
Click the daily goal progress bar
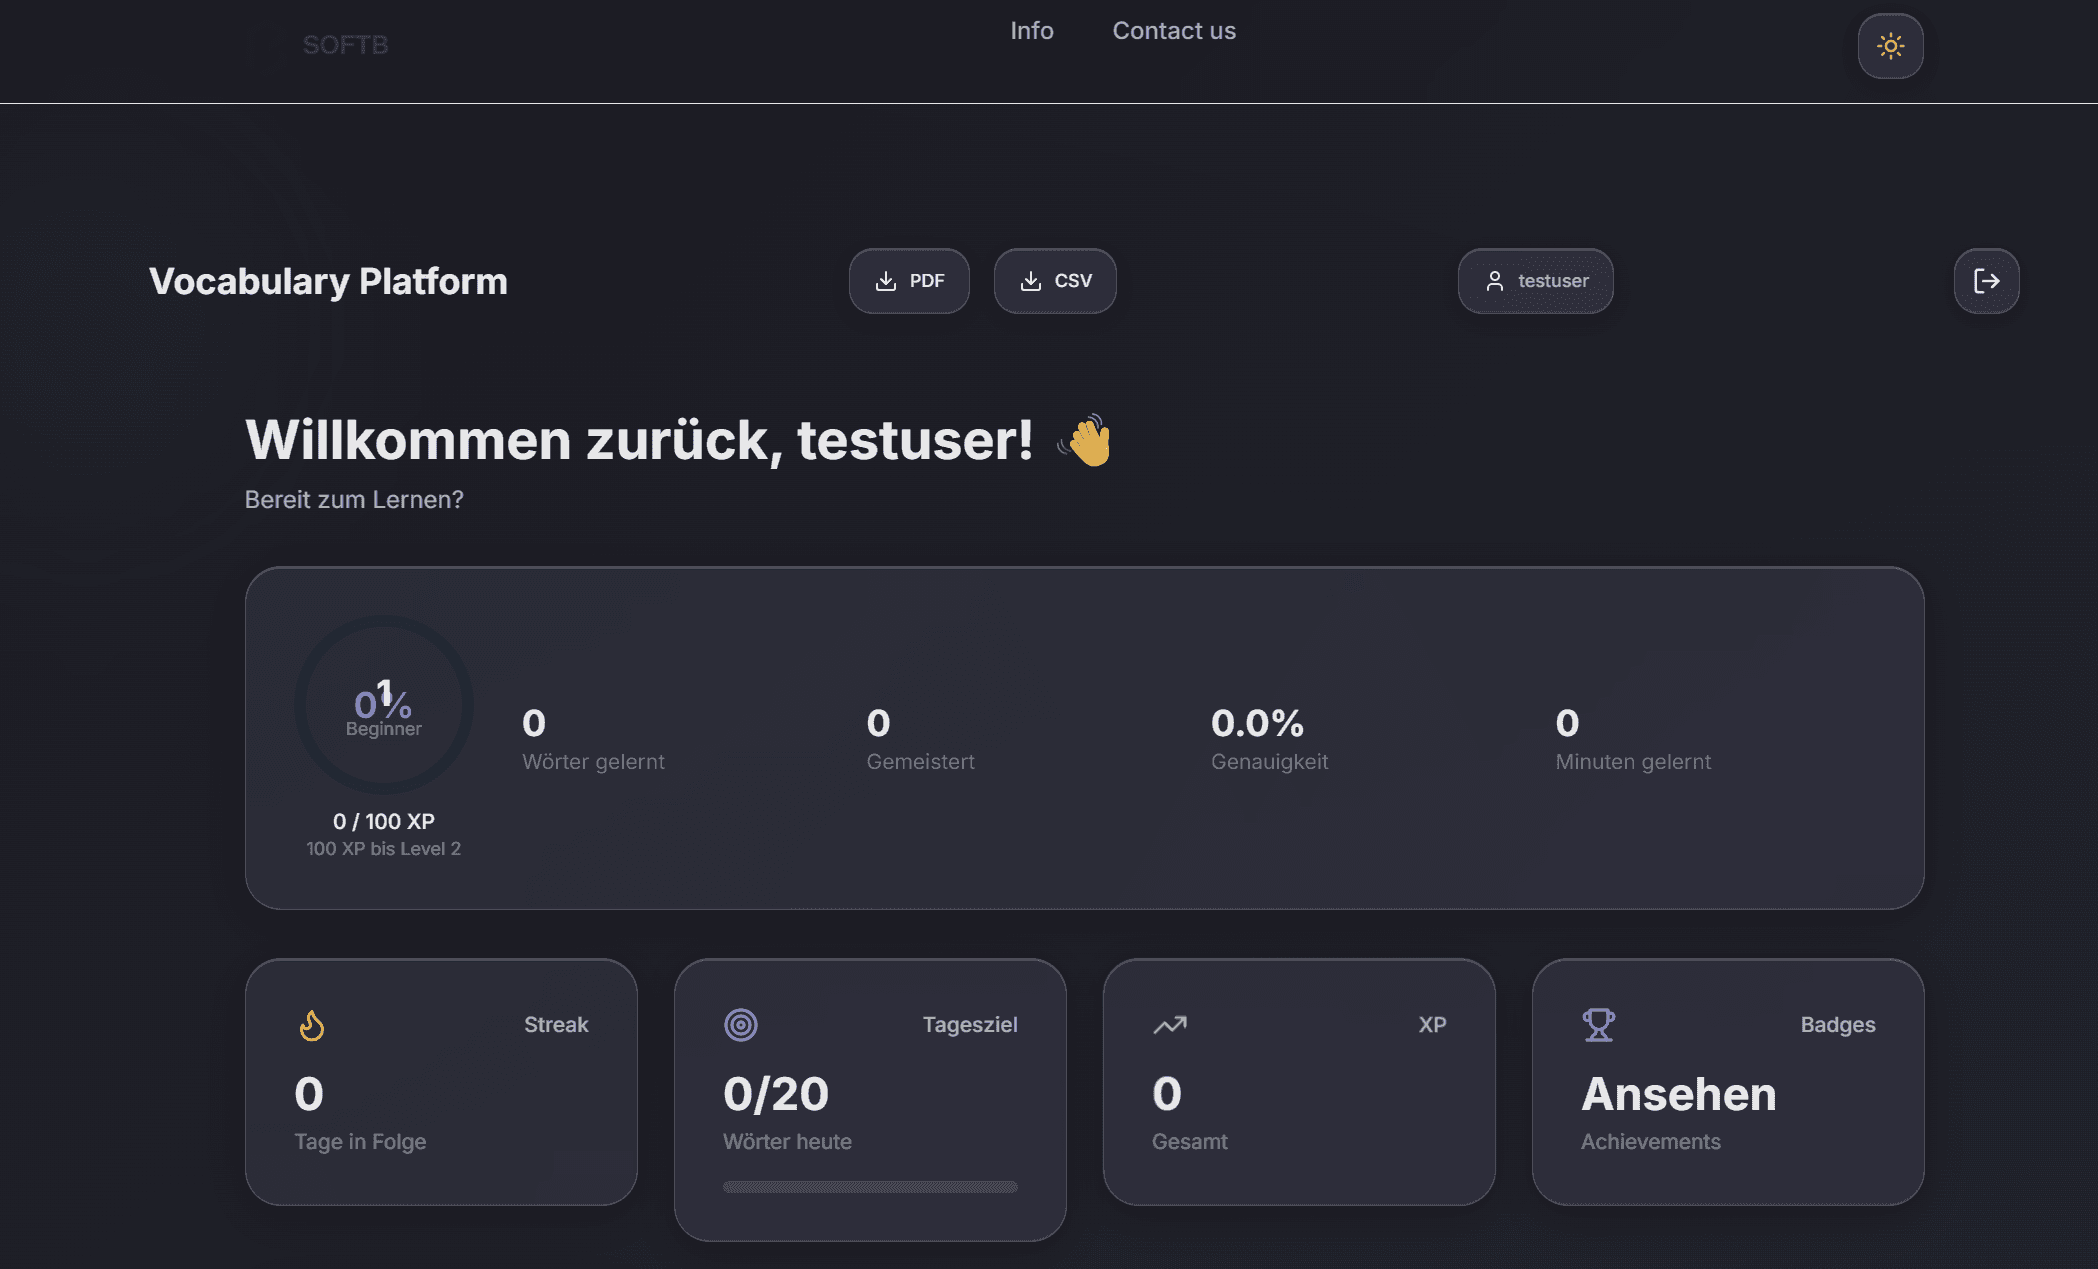pos(870,1187)
